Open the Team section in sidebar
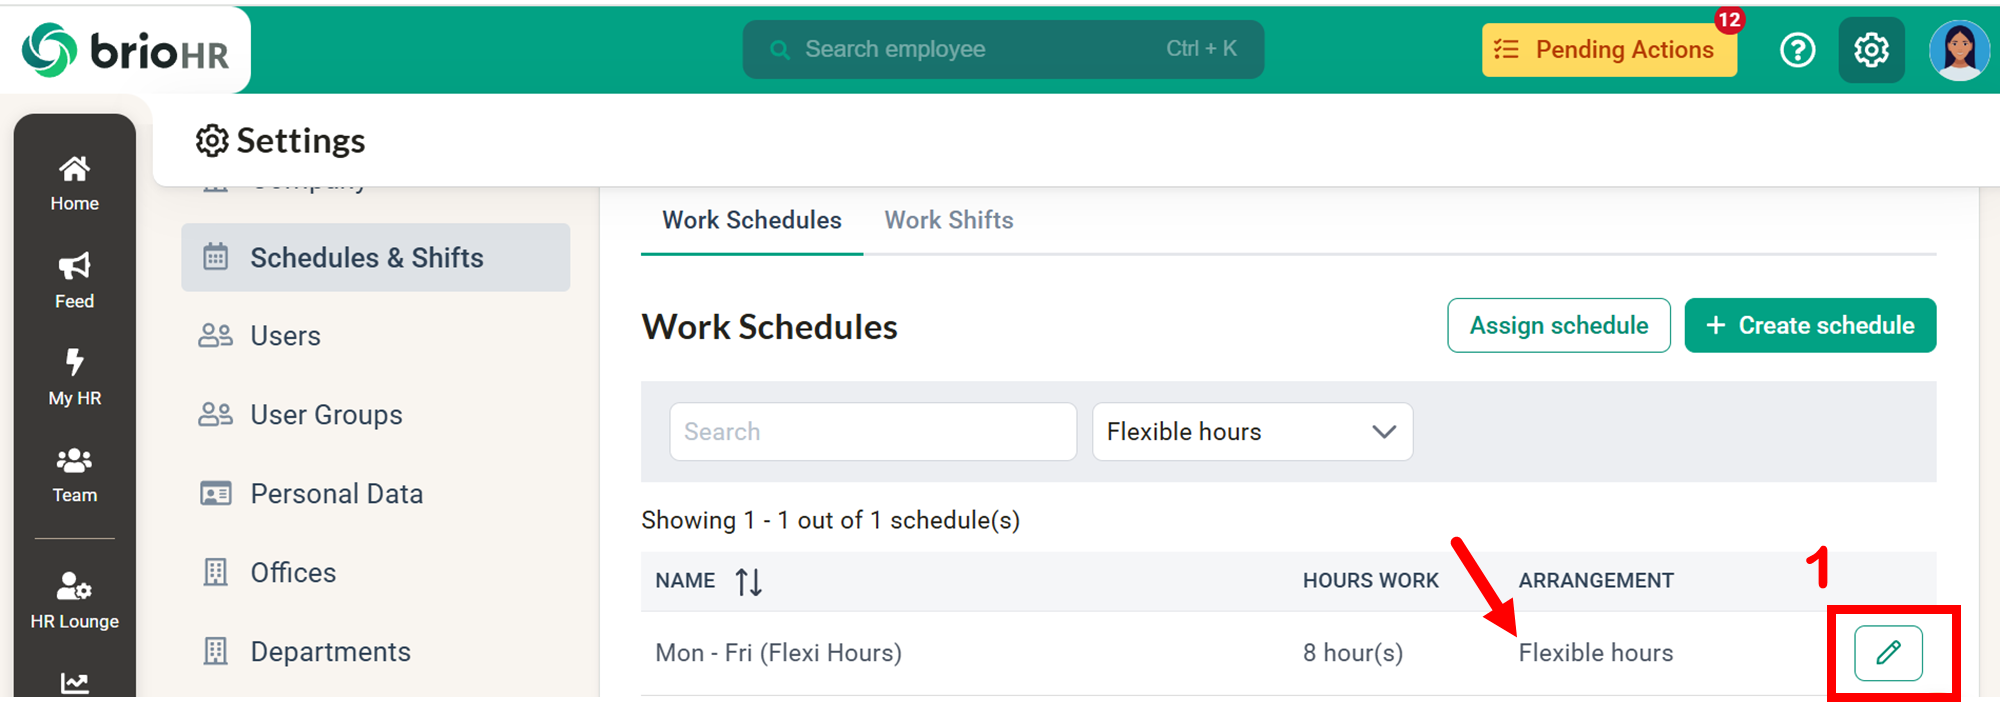 pyautogui.click(x=75, y=475)
